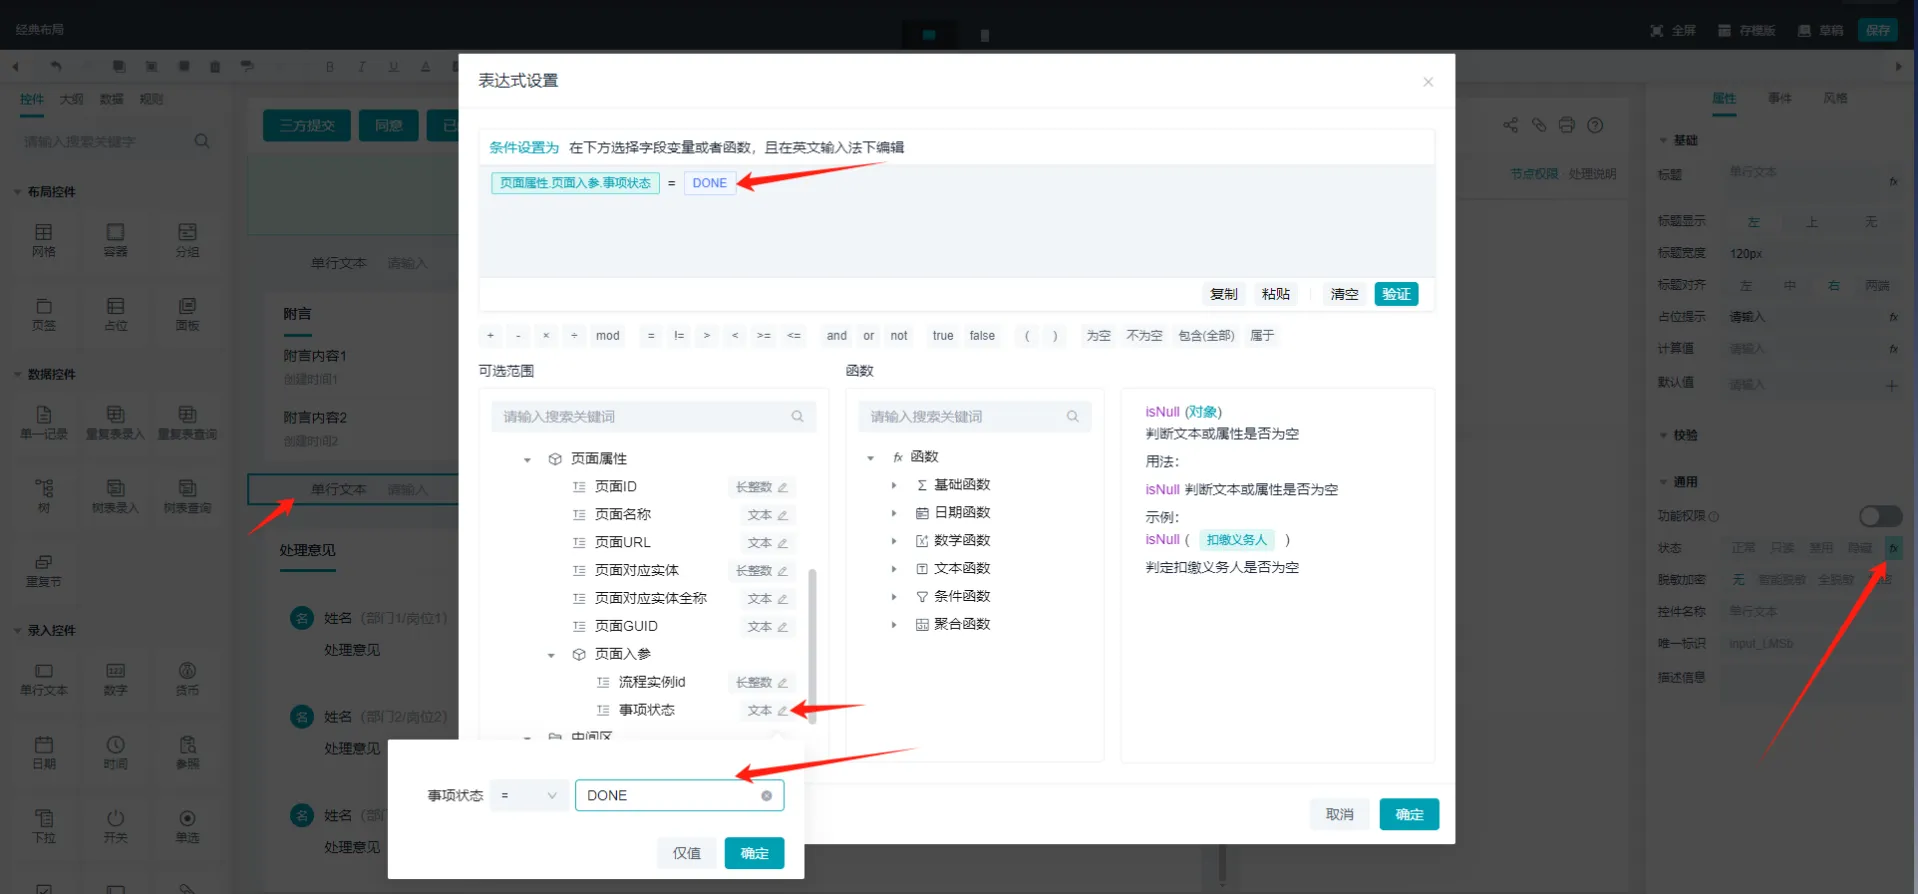Click the fx icon beside 标题 field
Image resolution: width=1918 pixels, height=894 pixels.
click(1893, 181)
